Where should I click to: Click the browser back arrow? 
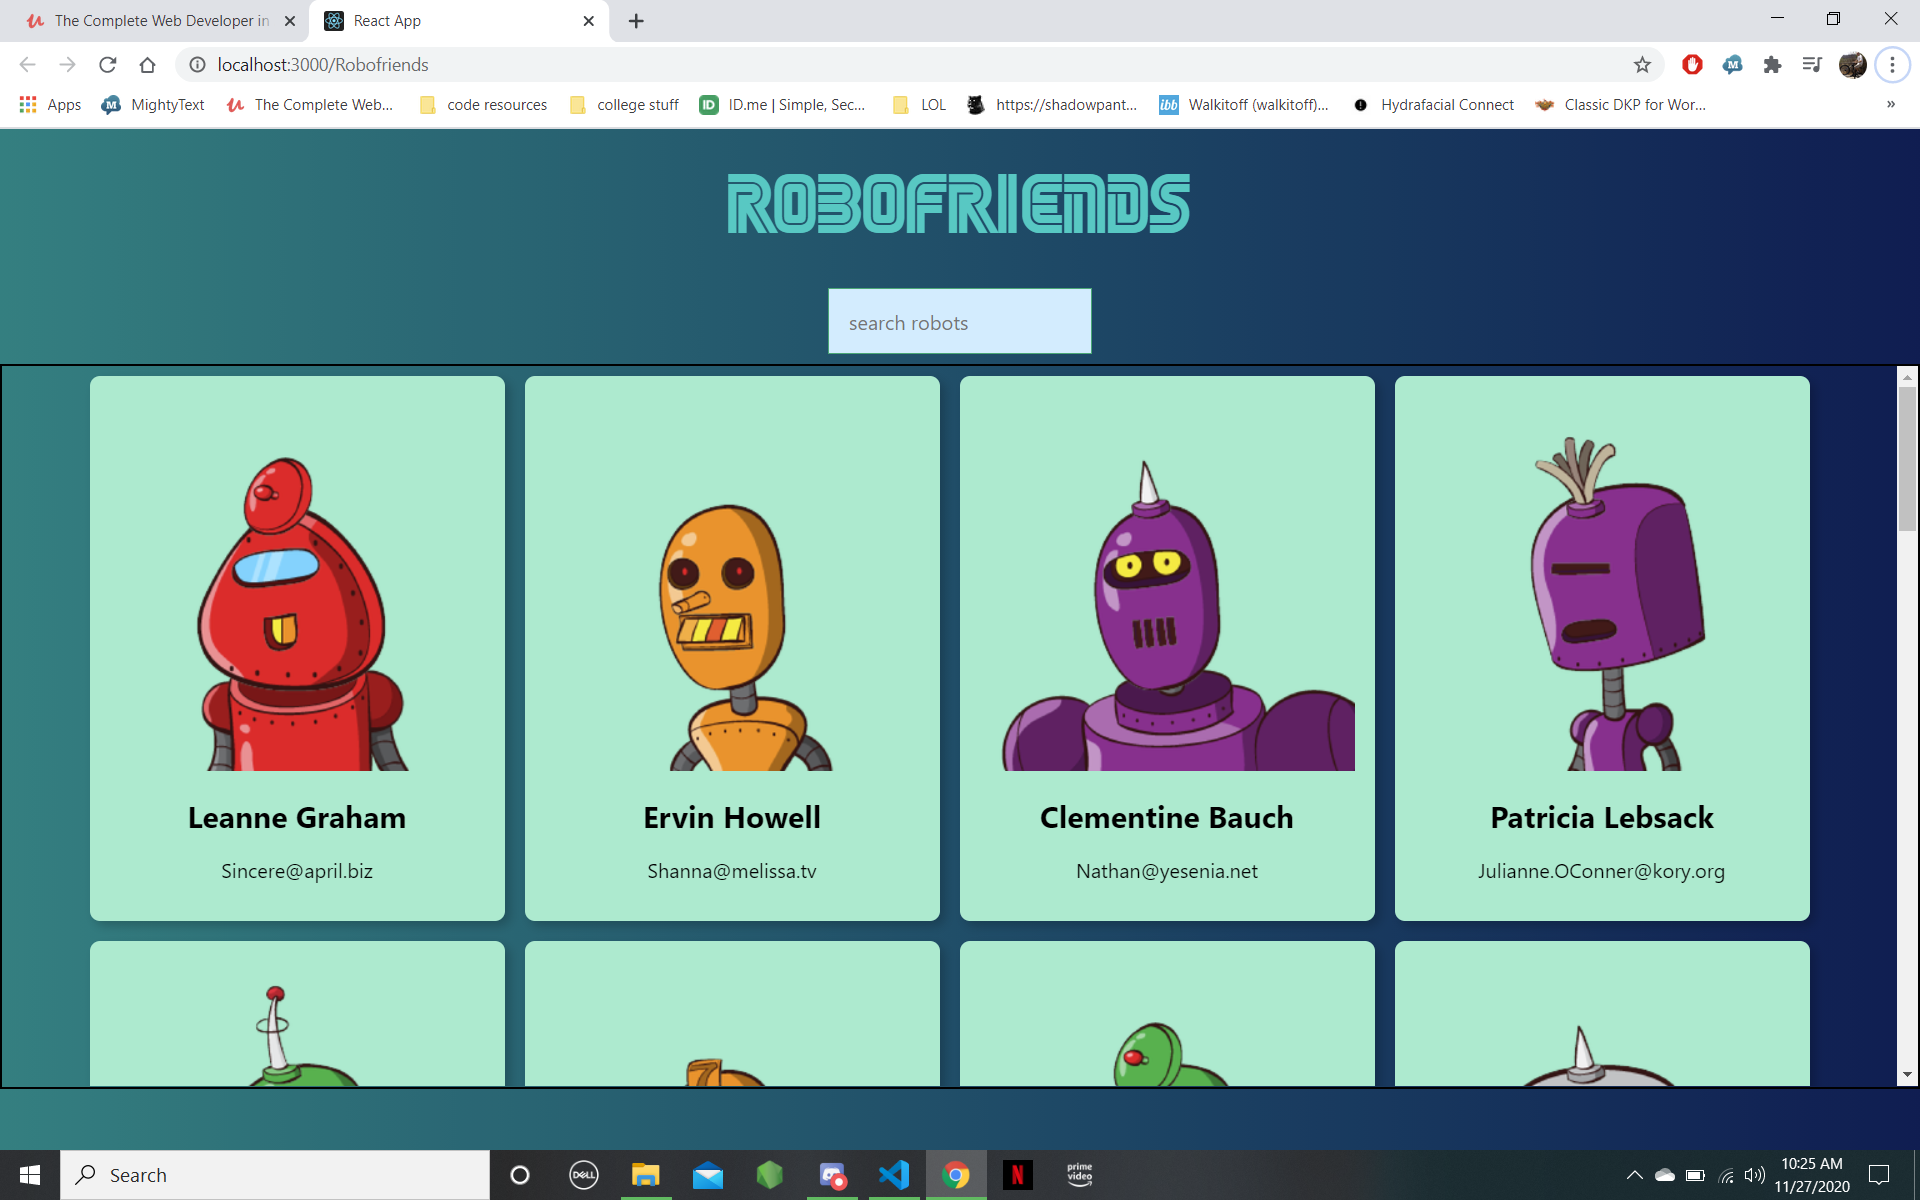coord(27,65)
